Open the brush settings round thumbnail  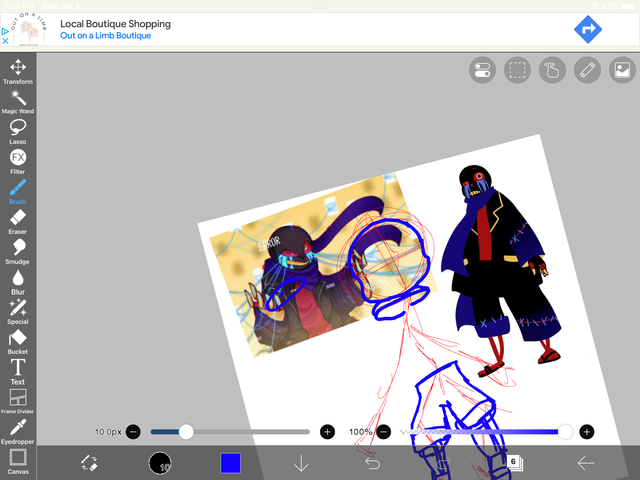coord(160,463)
